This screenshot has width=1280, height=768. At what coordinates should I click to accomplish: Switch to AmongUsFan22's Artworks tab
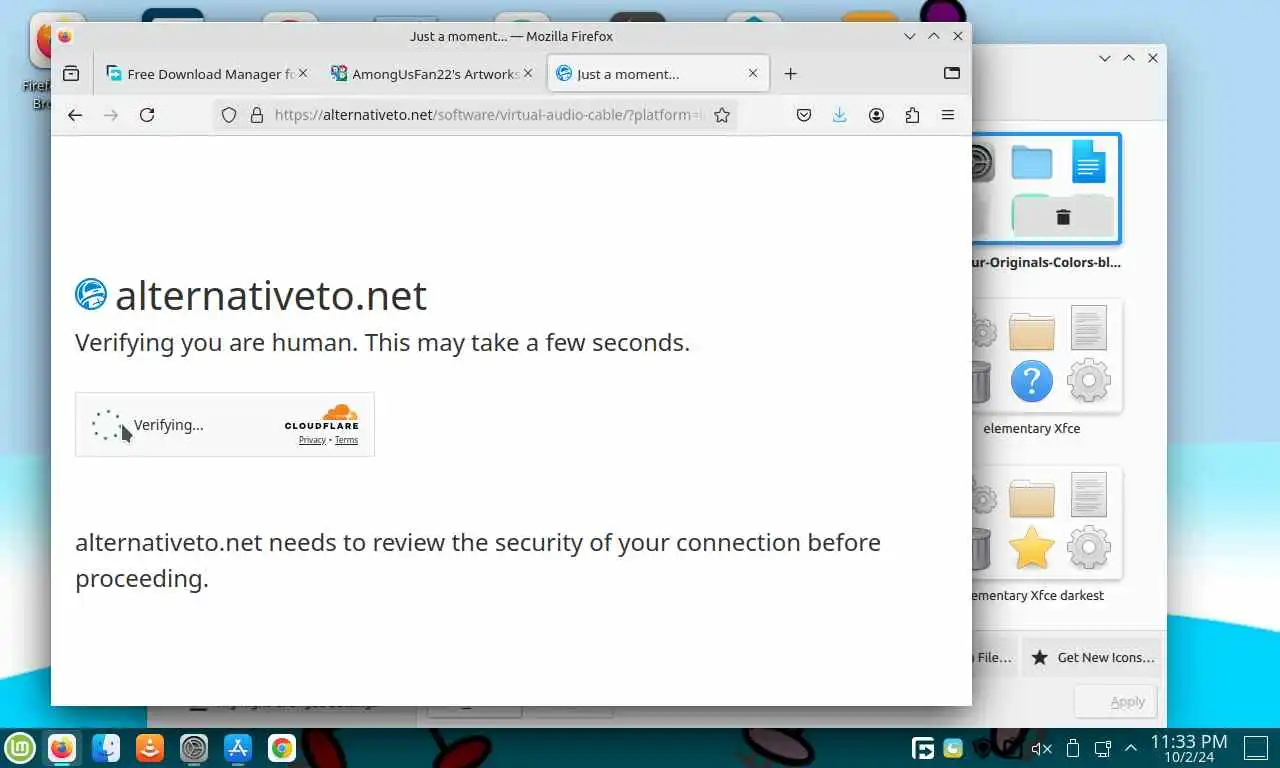[x=432, y=73]
